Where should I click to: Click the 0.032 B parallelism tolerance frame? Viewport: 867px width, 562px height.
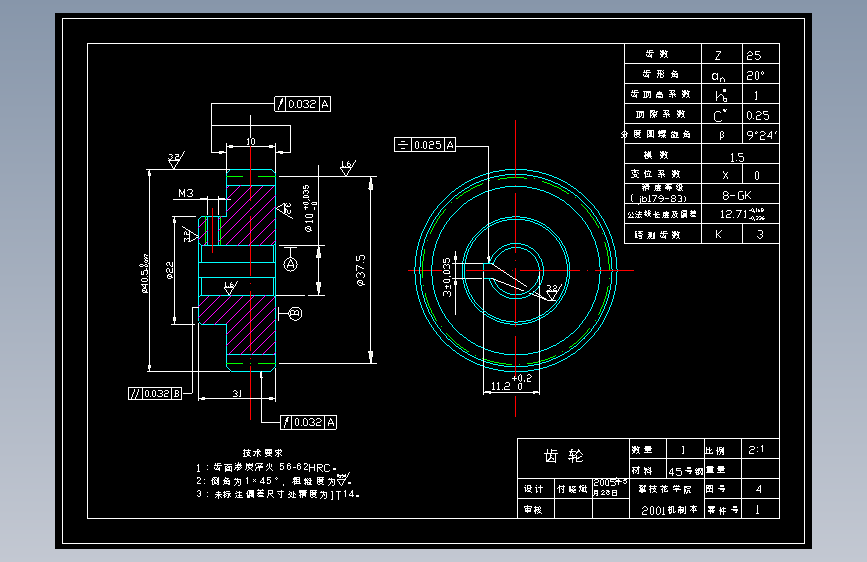155,393
